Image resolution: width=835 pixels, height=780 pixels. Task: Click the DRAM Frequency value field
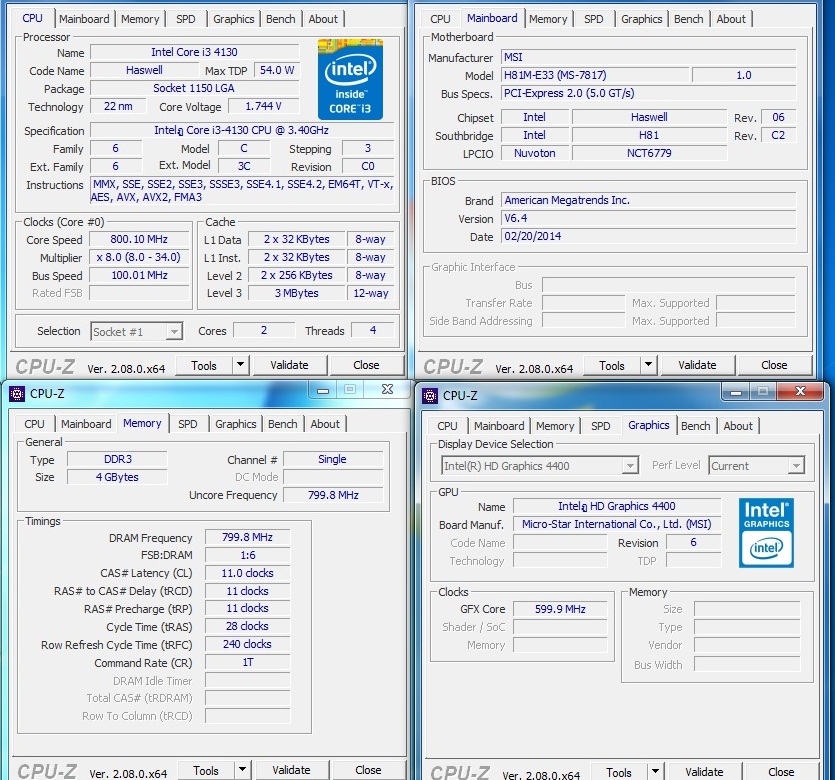[x=247, y=537]
